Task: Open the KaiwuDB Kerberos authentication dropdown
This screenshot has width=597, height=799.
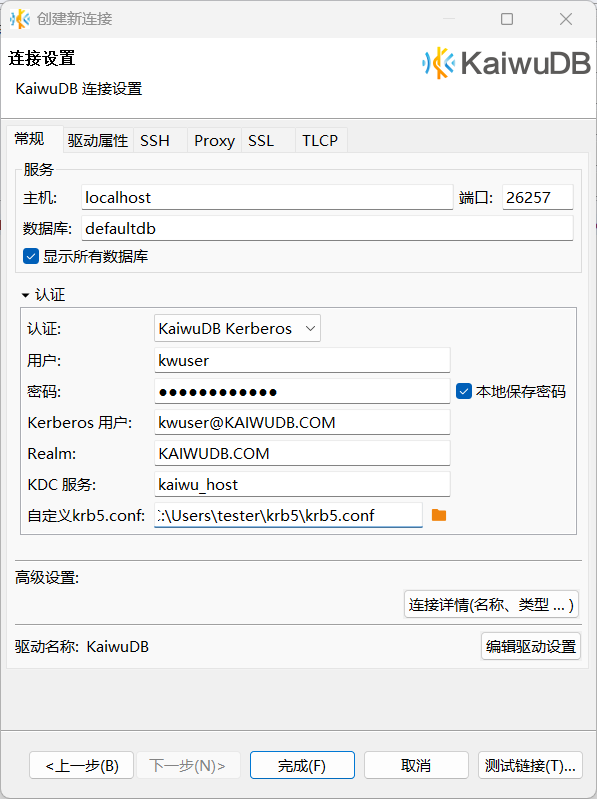Action: coord(237,328)
